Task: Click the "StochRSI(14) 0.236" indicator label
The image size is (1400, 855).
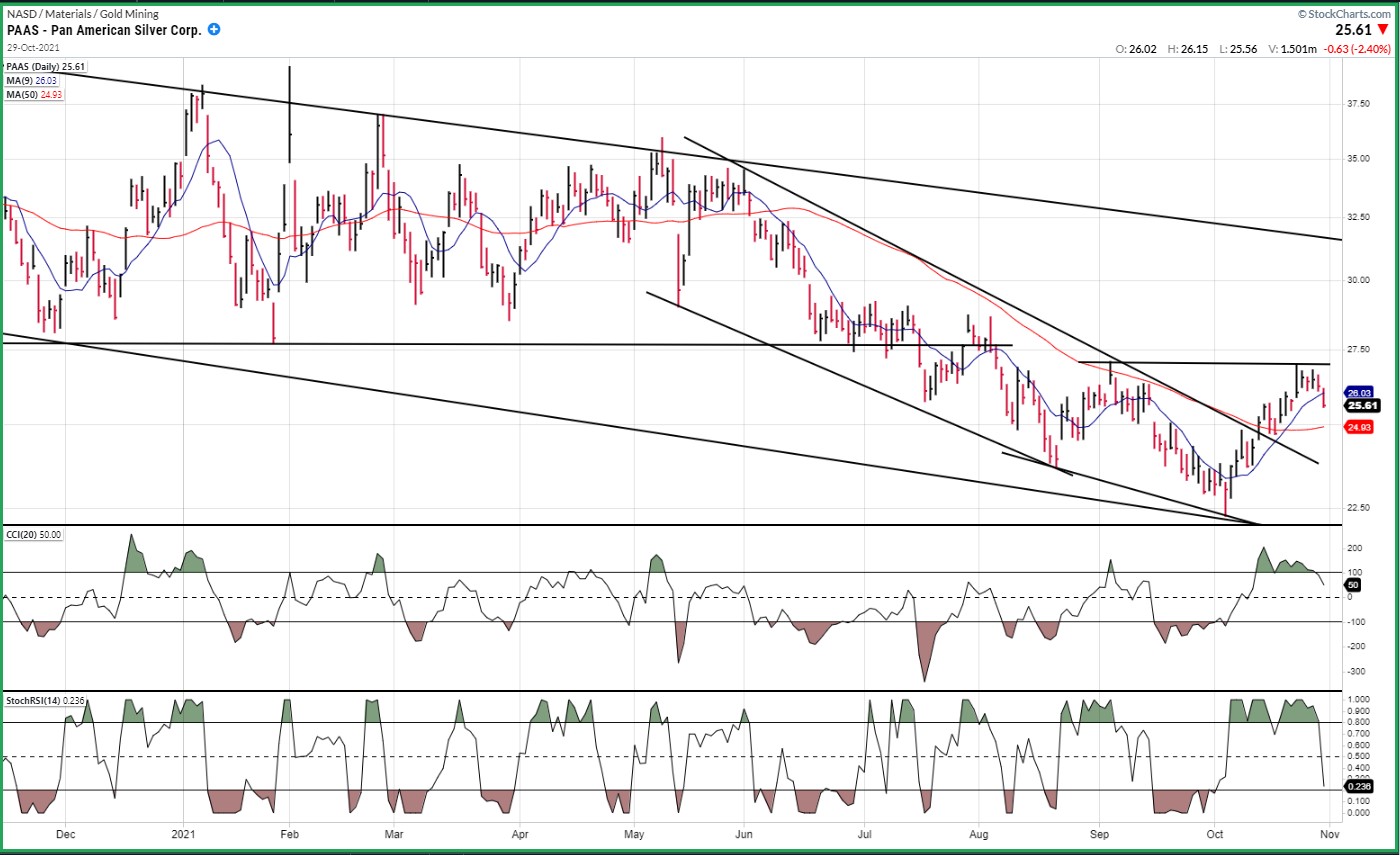Action: click(x=46, y=700)
